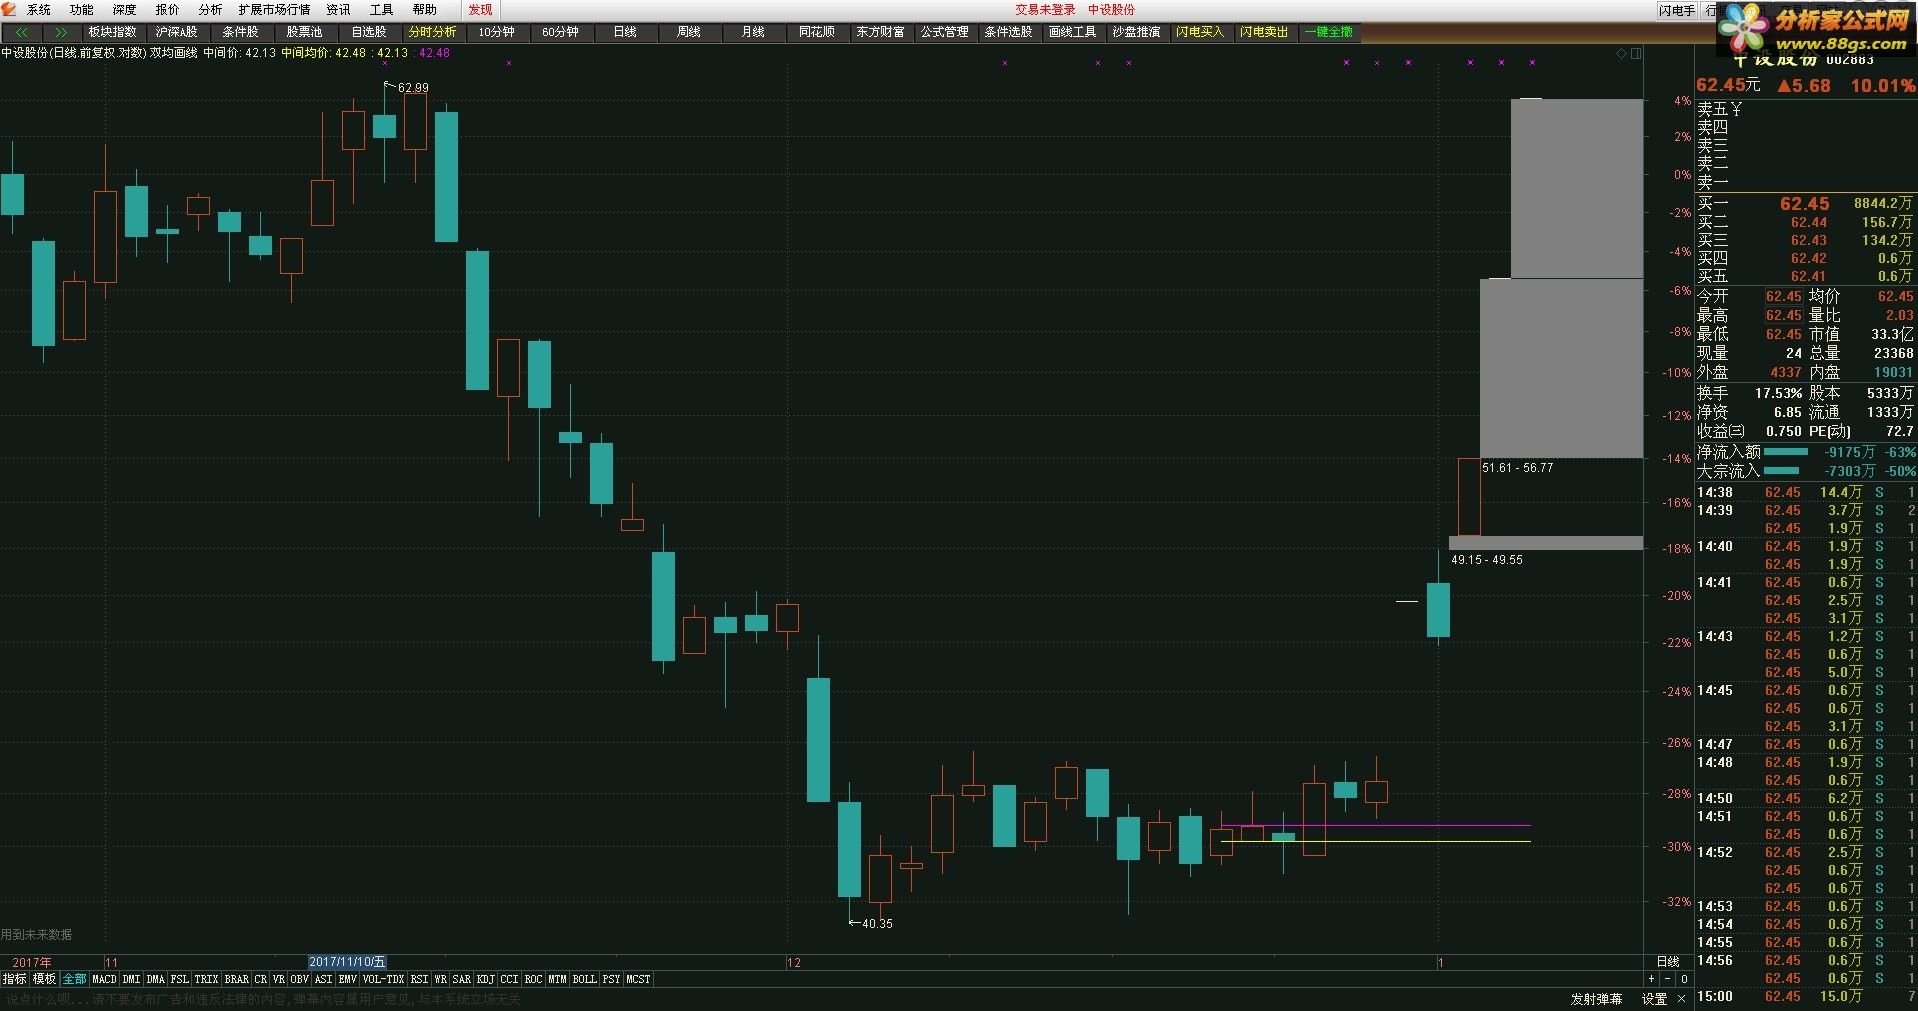
Task: Open the 自选股 list button
Action: 368,32
